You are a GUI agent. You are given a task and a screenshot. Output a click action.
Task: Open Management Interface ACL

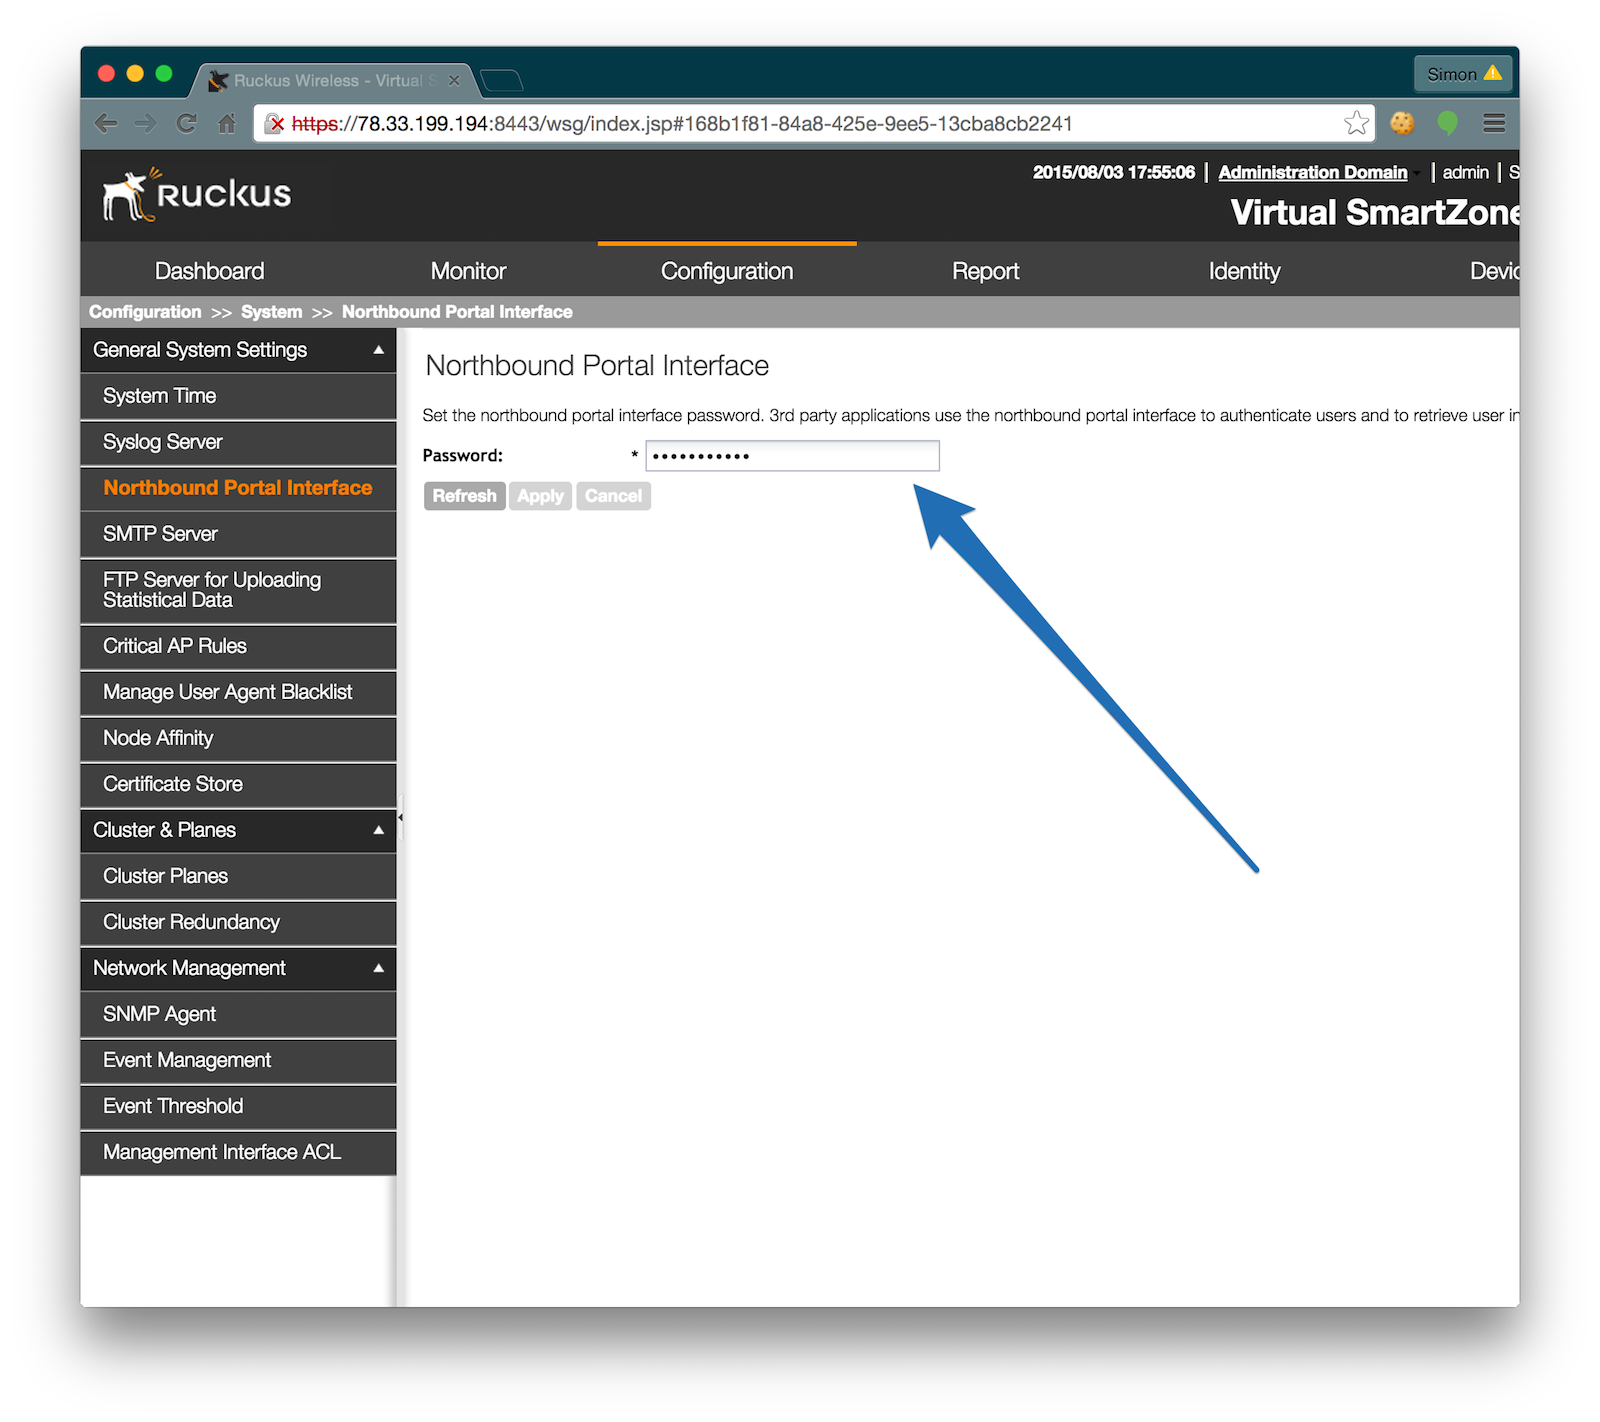point(238,1152)
